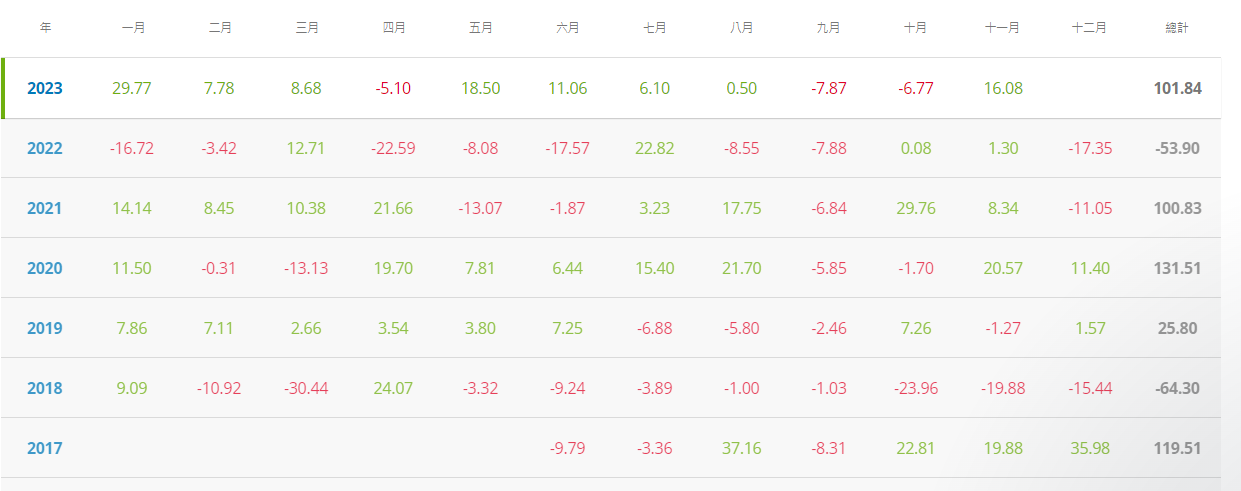Select the 2018 year link
This screenshot has height=491, width=1241.
click(45, 388)
